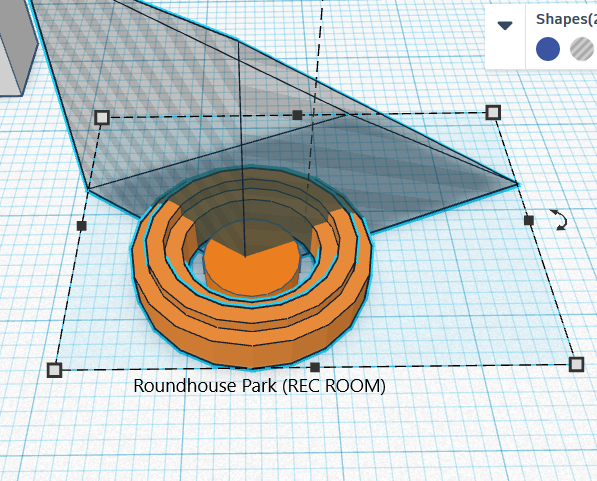Select the striped Hole swatch
Screen dimensions: 597x481
(x=582, y=49)
